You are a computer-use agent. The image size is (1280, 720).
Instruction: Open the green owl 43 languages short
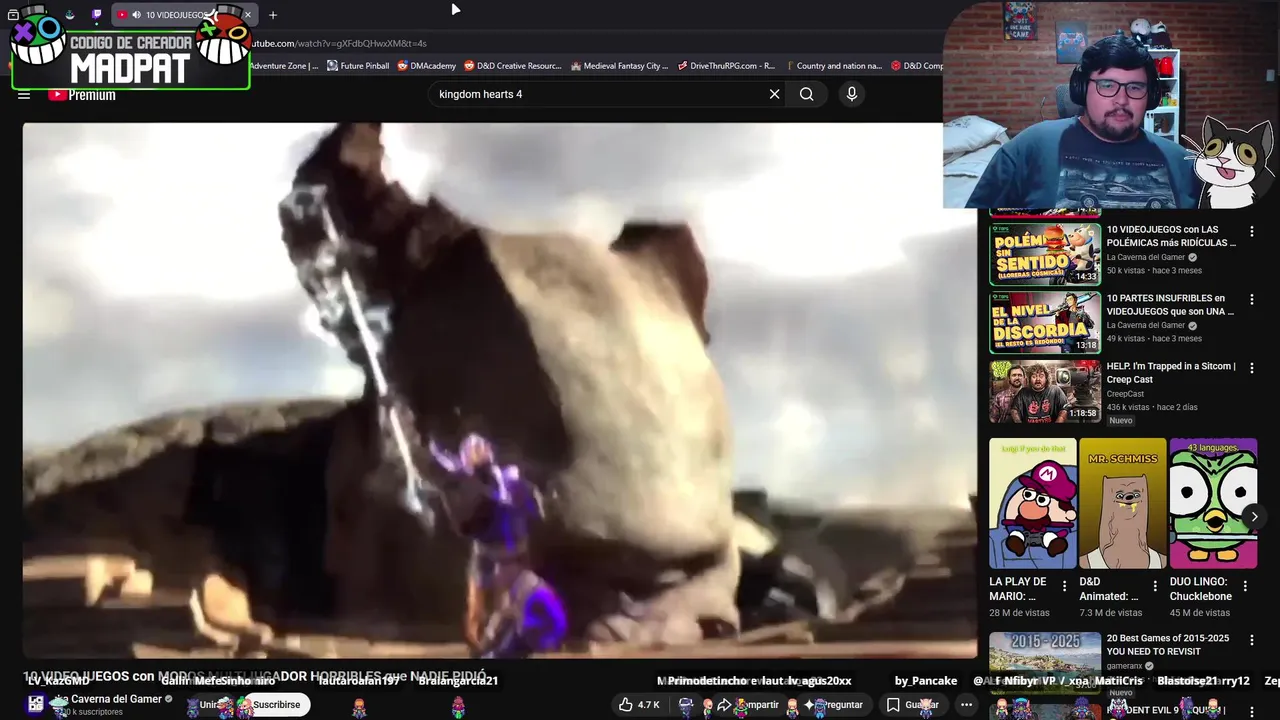(1213, 503)
